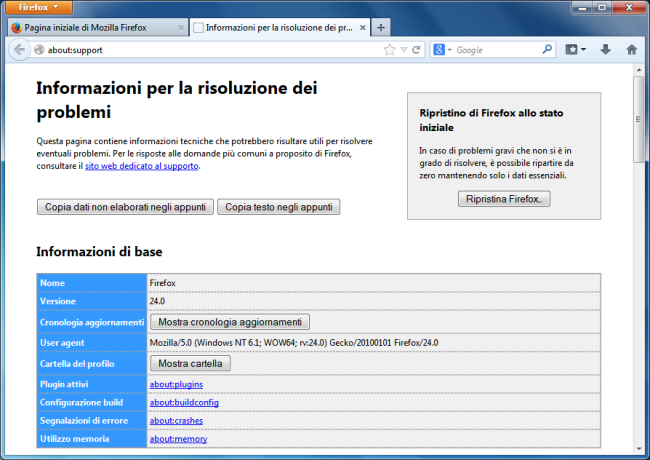The image size is (650, 460).
Task: Open the downloads arrow icon
Action: 606,50
